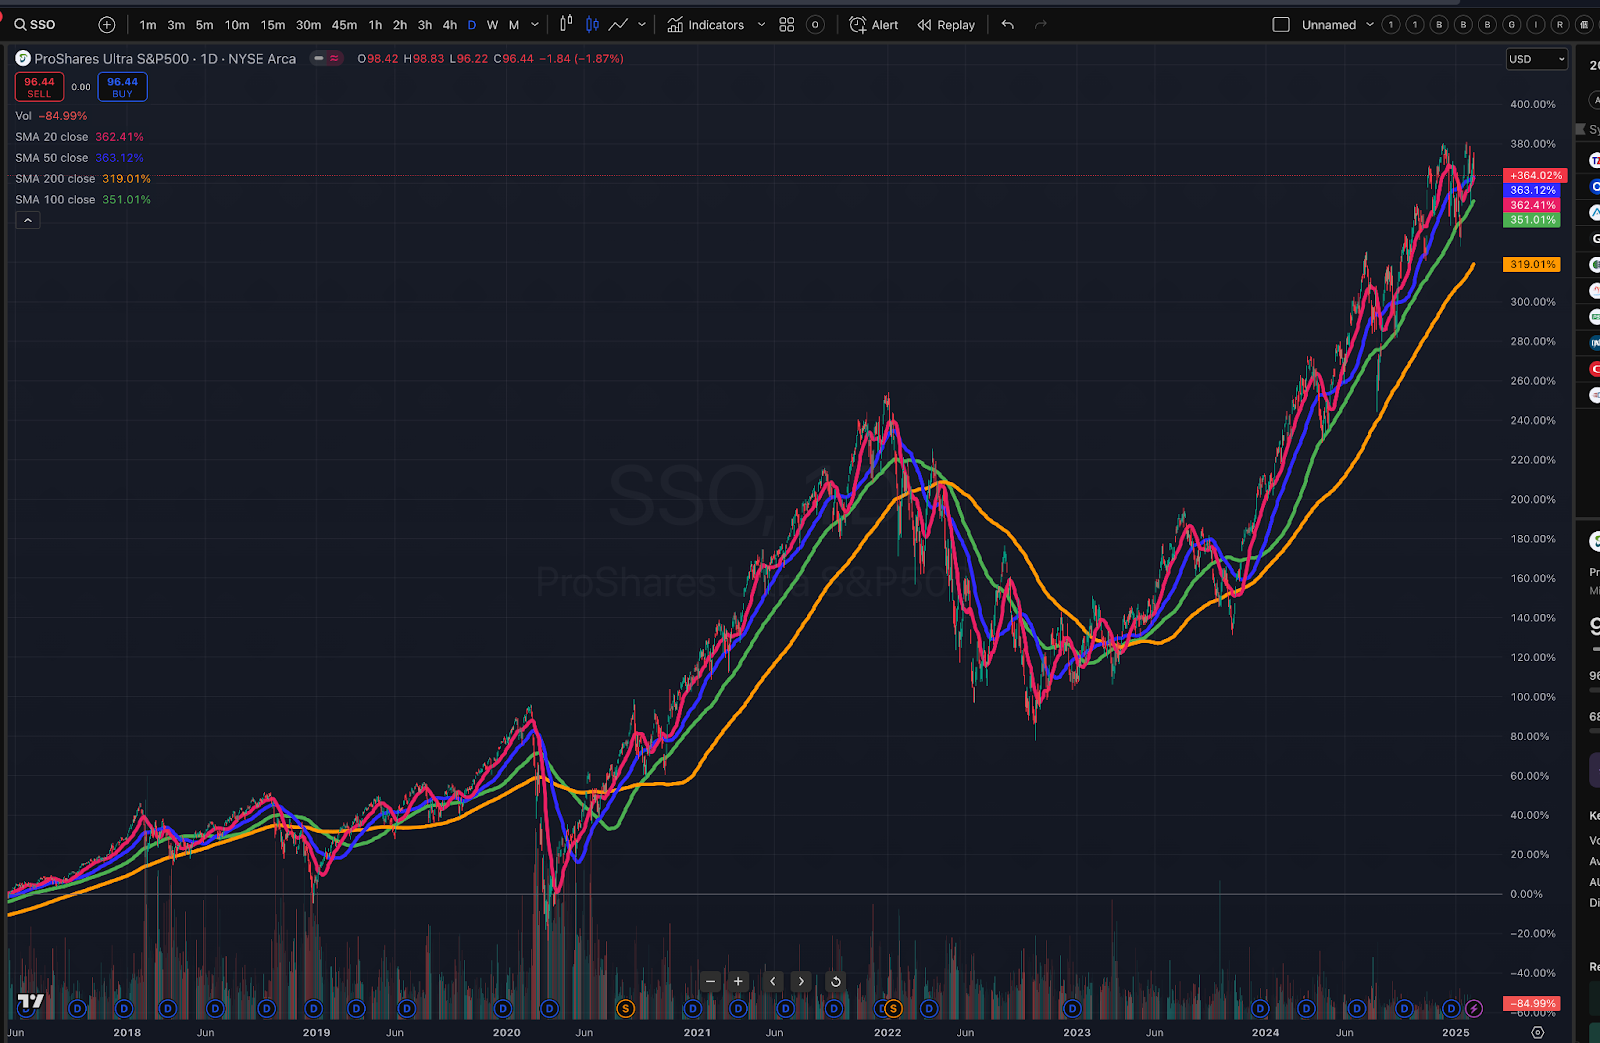Click the blue D dividend marker left of the 2018 label
The width and height of the screenshot is (1600, 1043).
point(77,1008)
